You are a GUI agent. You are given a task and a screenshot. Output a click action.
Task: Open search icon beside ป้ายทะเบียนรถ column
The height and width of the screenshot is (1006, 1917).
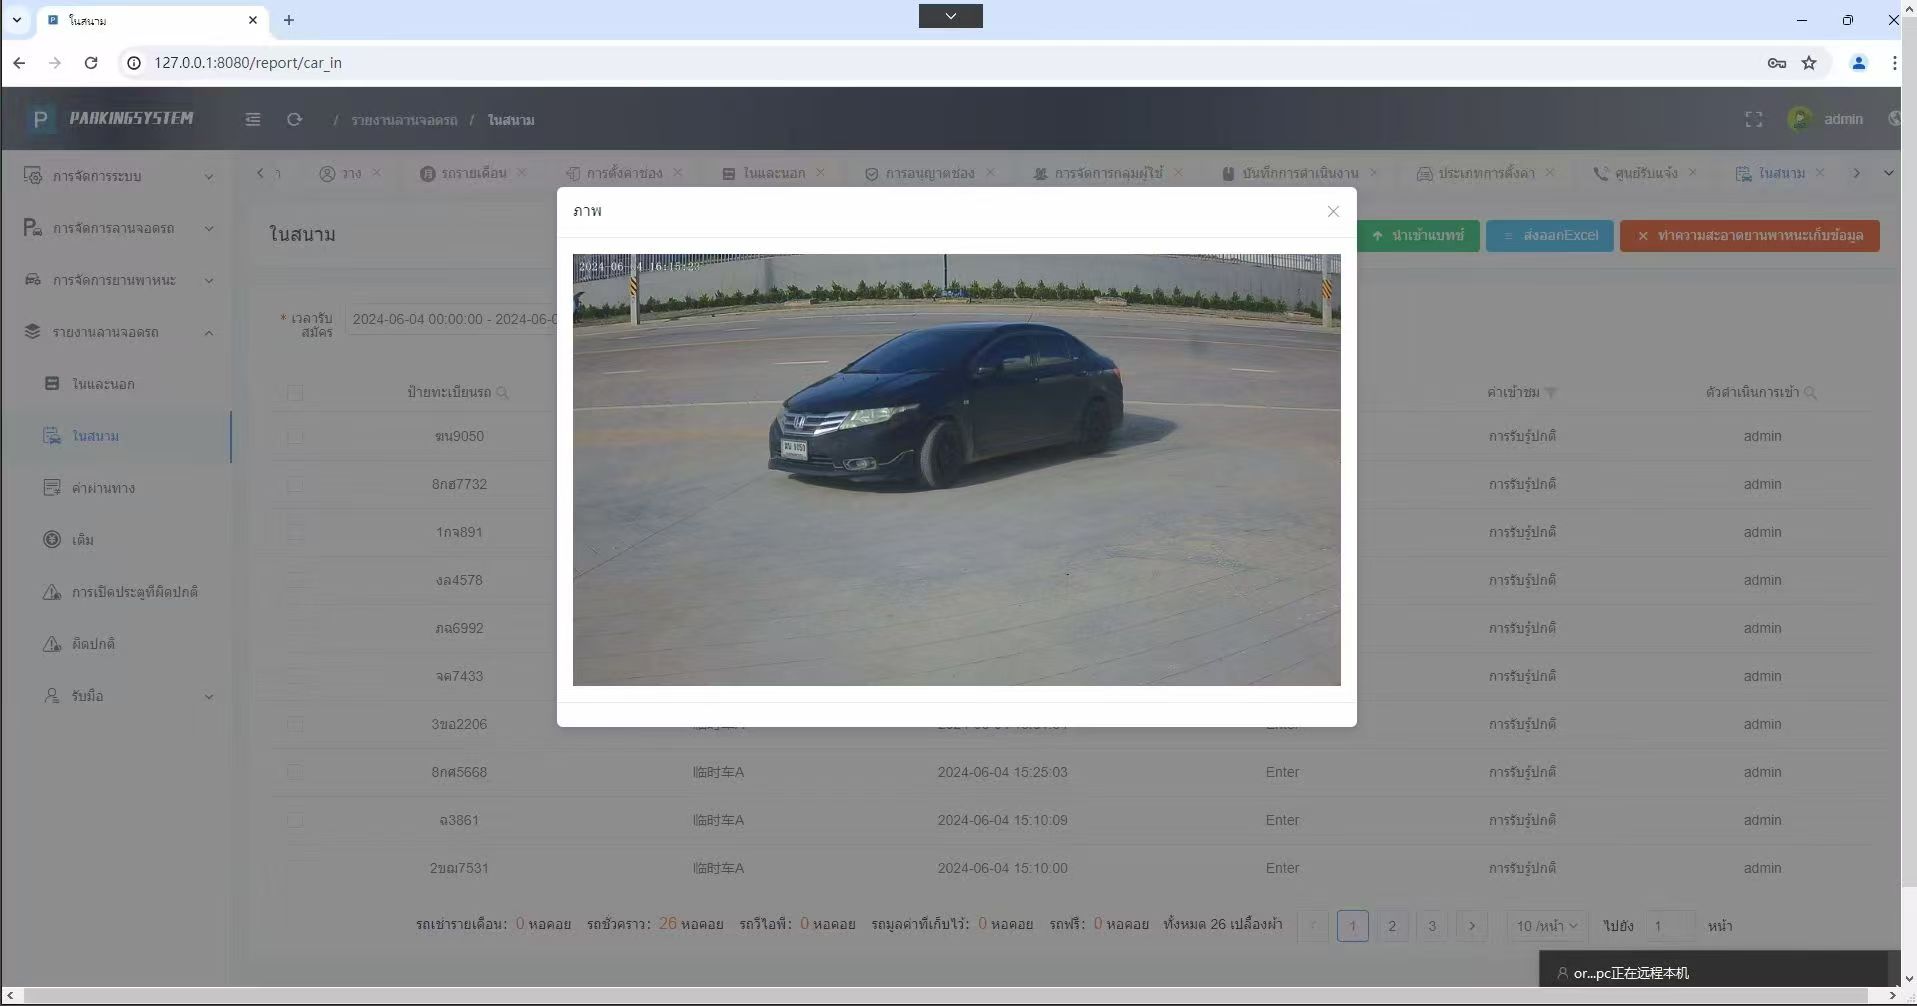tap(502, 393)
